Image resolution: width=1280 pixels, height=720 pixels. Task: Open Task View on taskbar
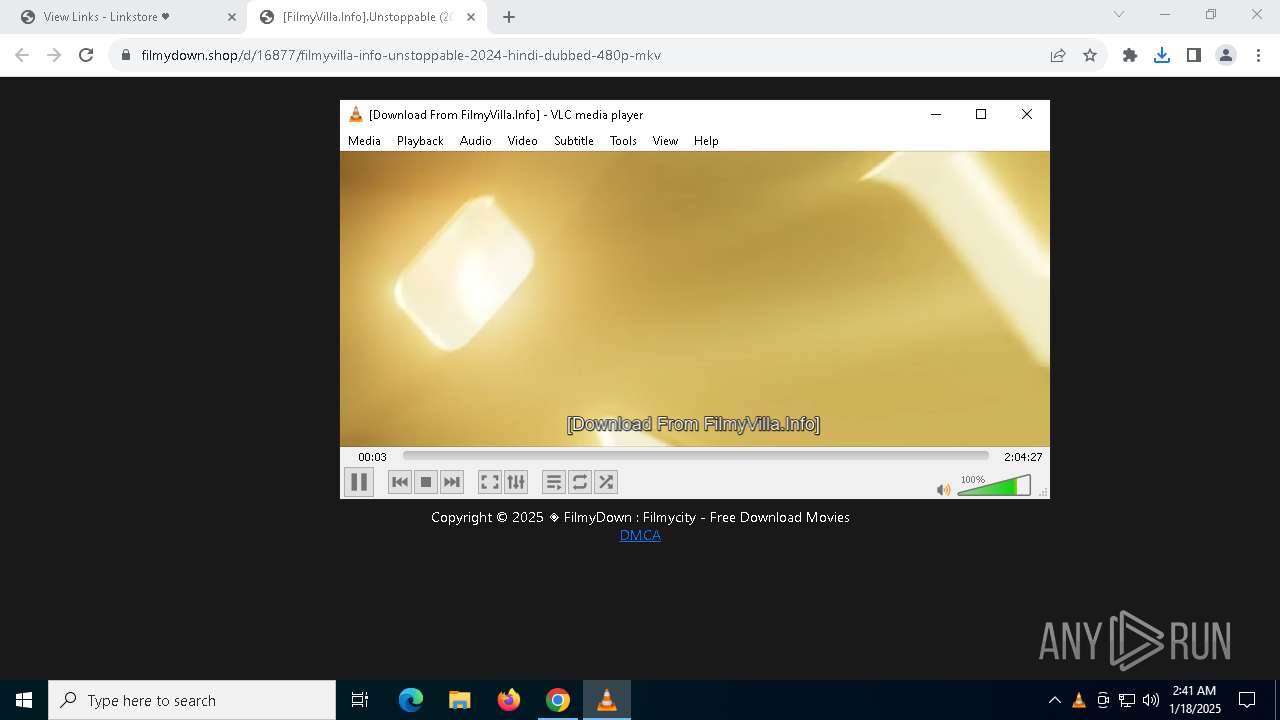(360, 700)
